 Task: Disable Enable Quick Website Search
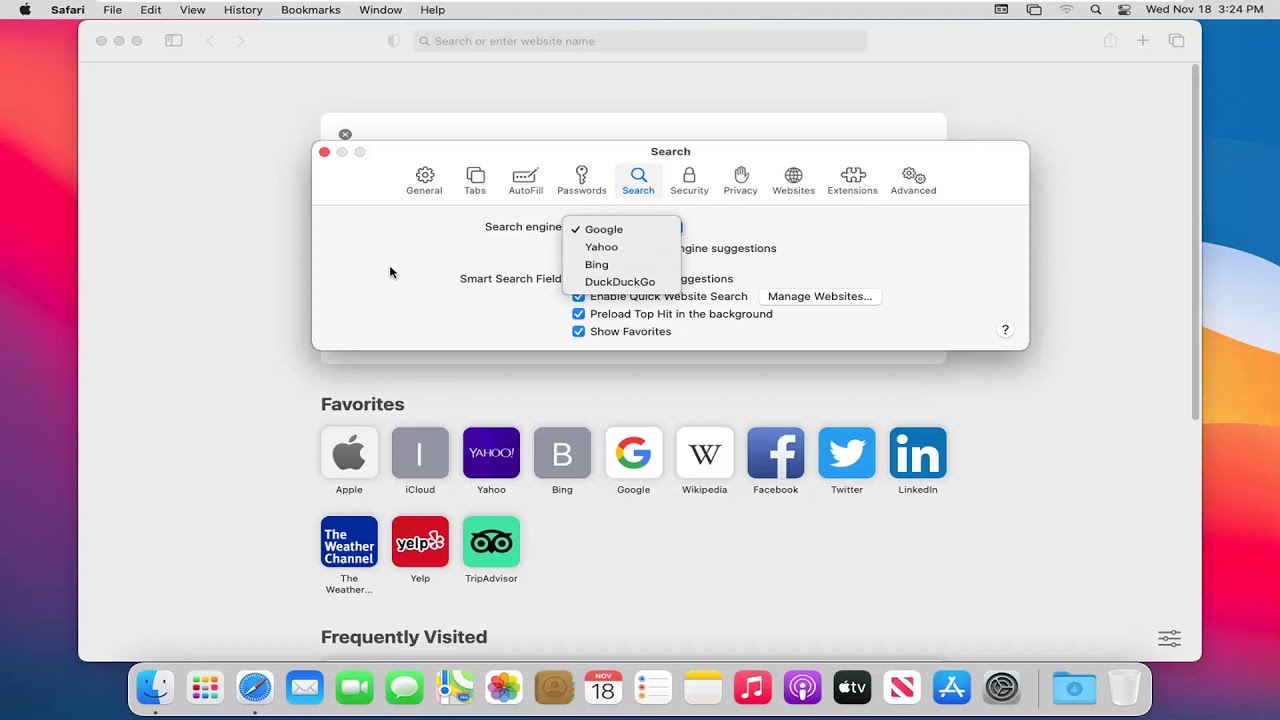coord(578,296)
